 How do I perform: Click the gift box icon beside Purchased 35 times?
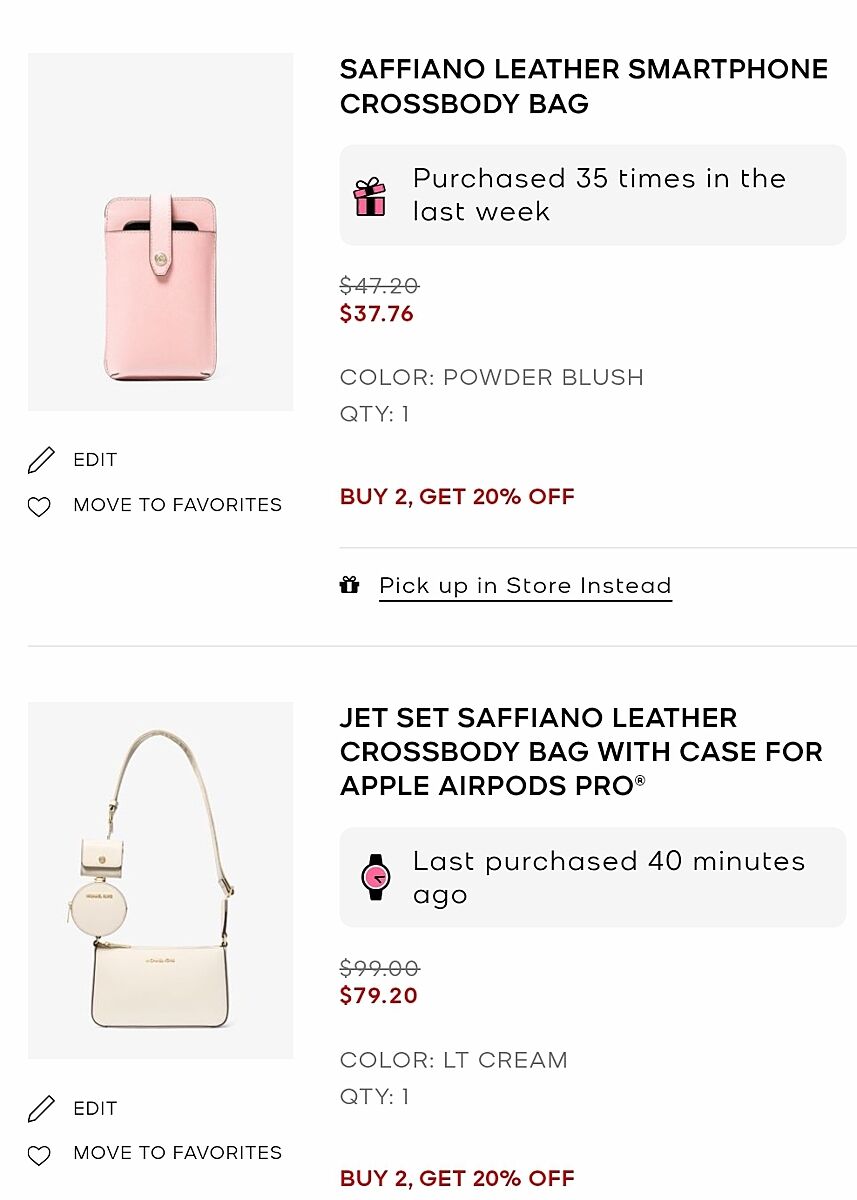[370, 197]
